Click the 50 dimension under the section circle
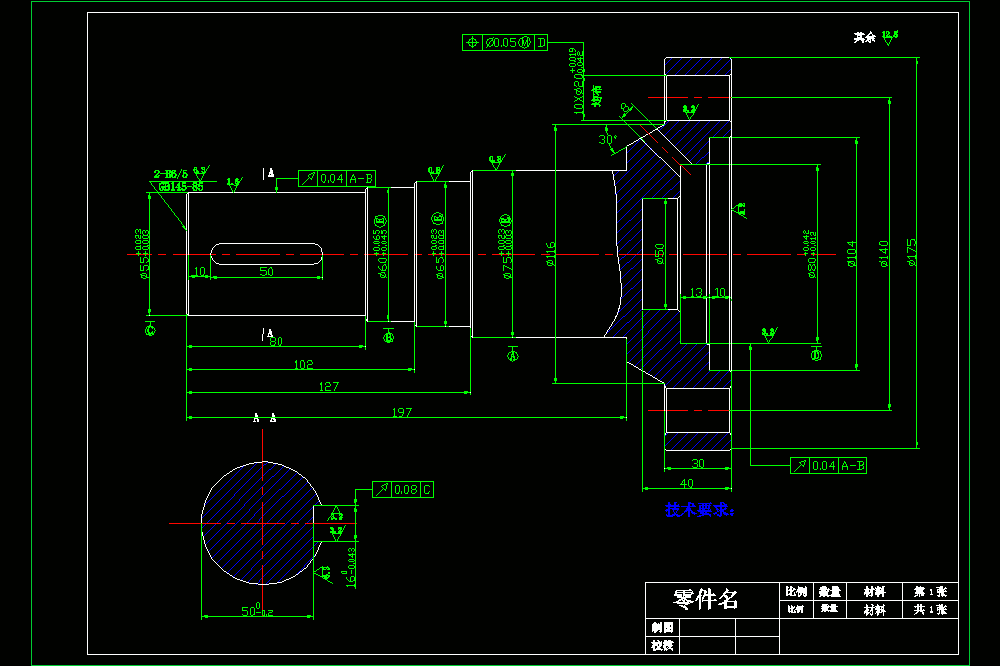 point(257,610)
